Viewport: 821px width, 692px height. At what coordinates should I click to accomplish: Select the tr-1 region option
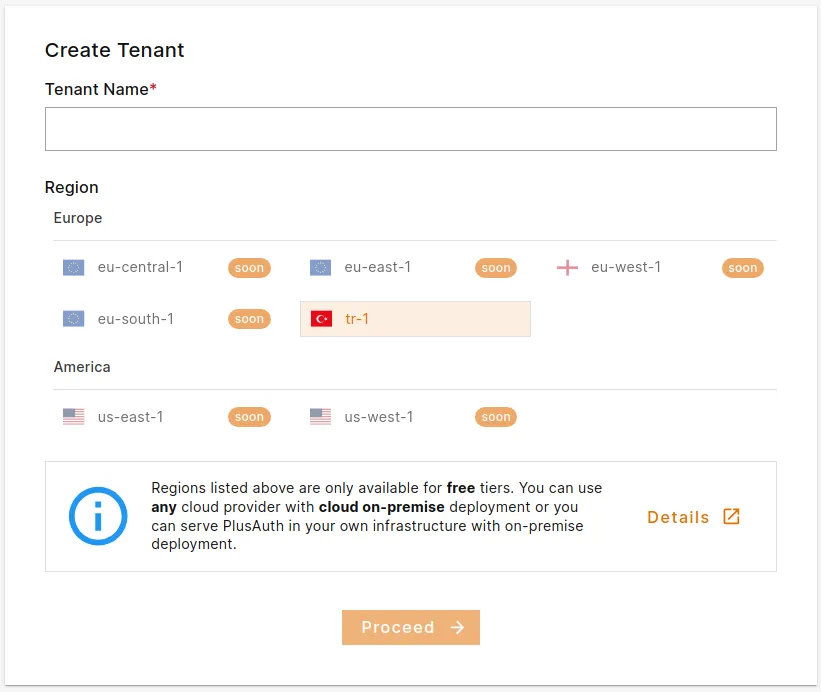pos(415,318)
